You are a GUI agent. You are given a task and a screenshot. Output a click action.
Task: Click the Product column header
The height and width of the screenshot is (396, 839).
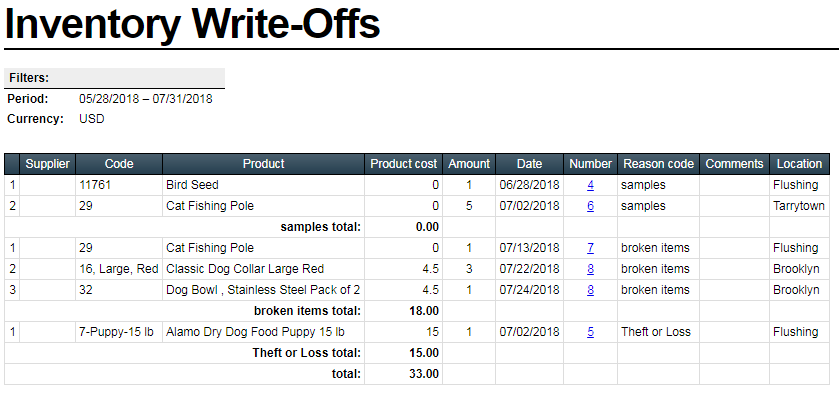click(x=263, y=164)
